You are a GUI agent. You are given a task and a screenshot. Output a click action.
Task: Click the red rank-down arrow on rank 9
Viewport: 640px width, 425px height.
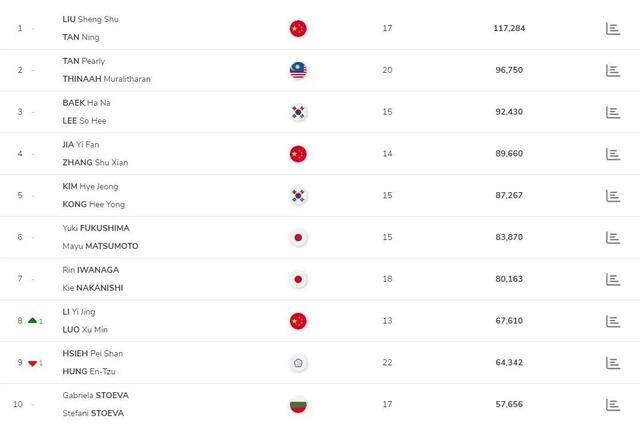[33, 362]
